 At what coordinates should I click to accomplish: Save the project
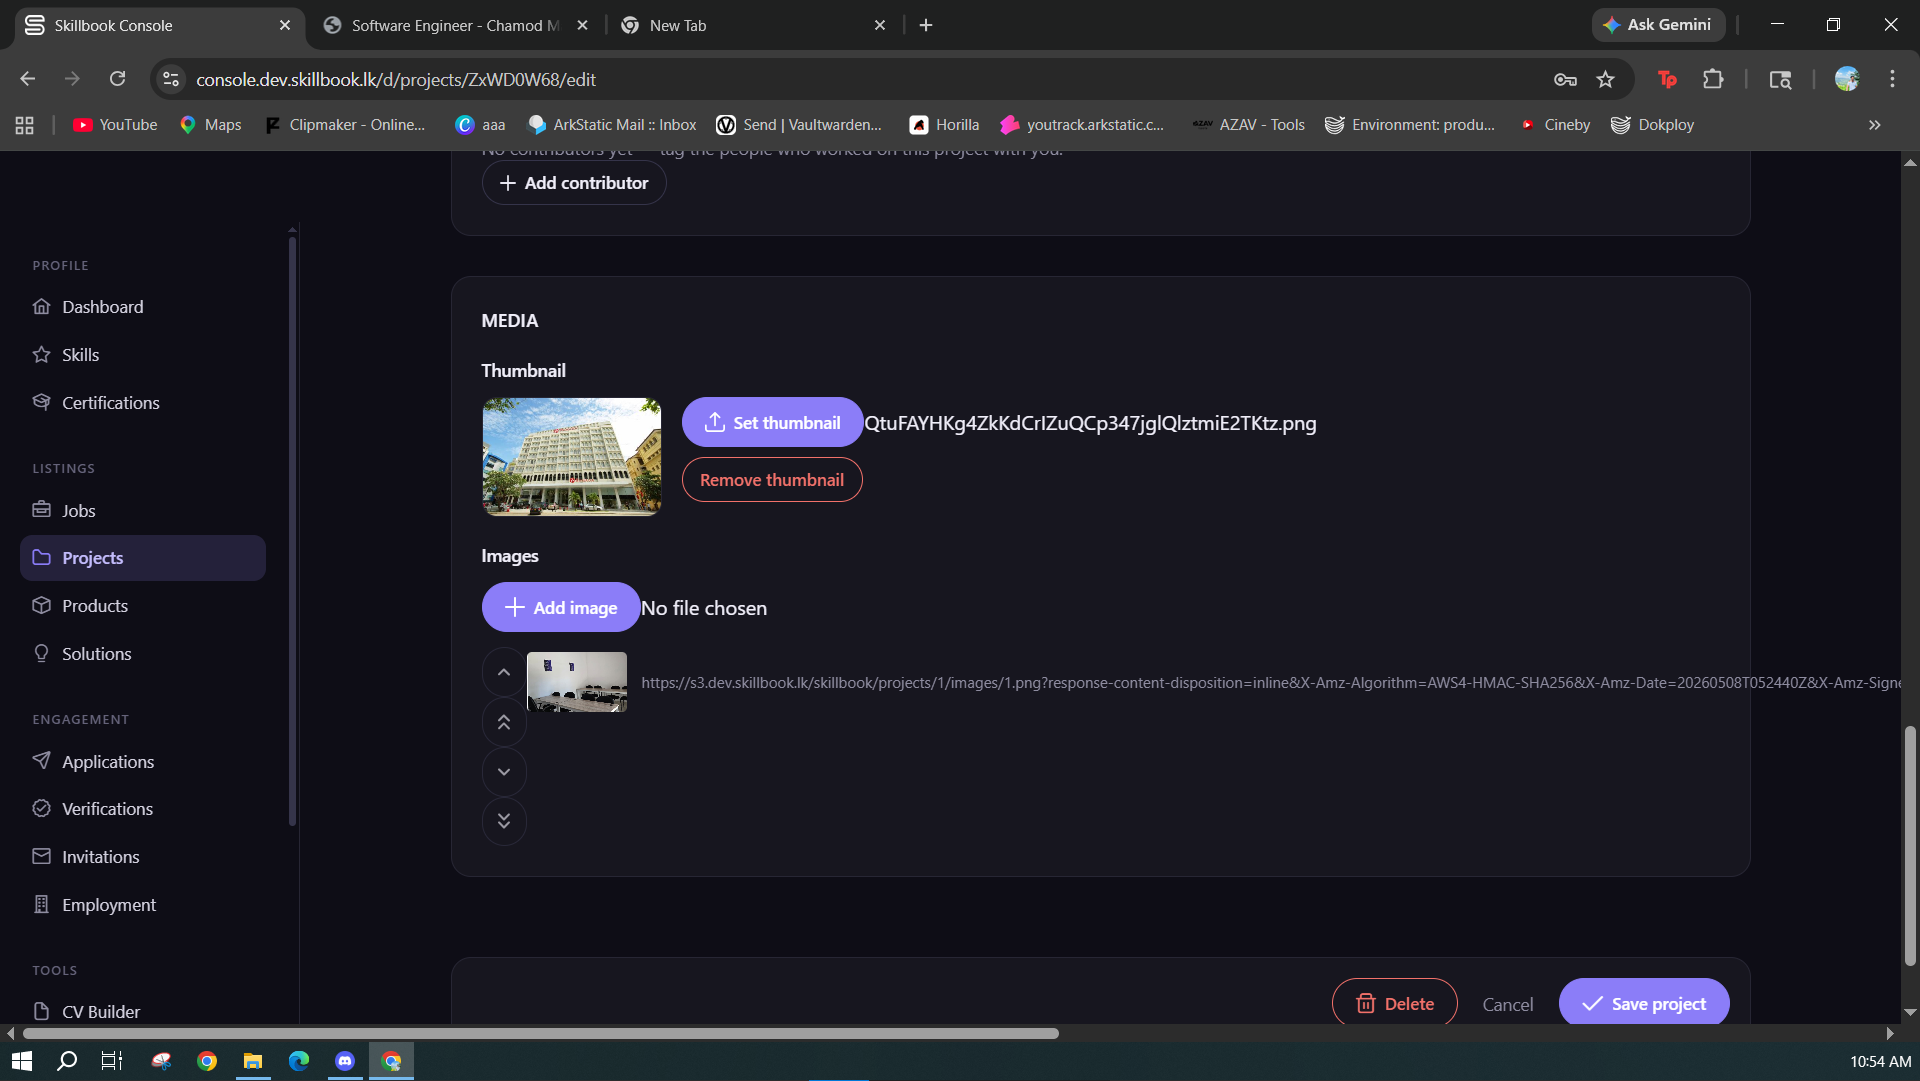click(x=1644, y=1003)
